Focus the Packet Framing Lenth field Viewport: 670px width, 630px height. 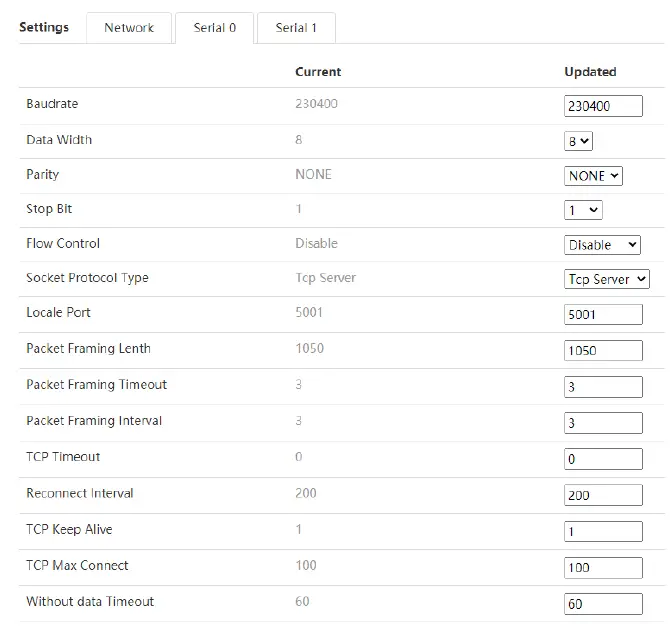point(603,351)
